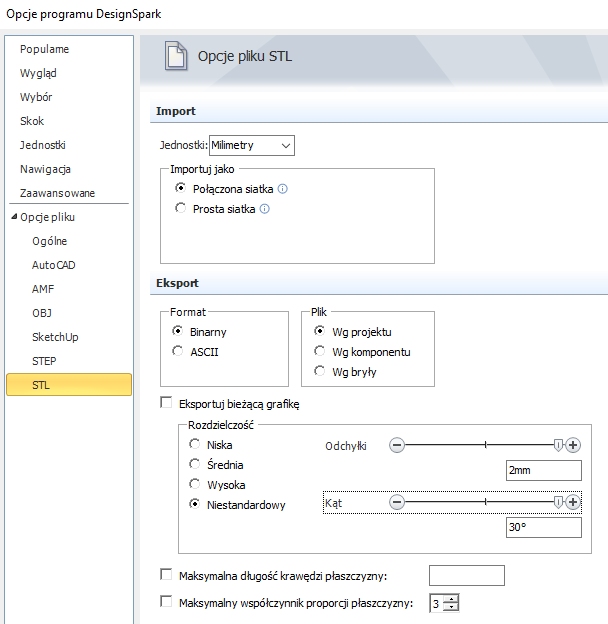Image resolution: width=608 pixels, height=624 pixels.
Task: Click minus icon on Odchyłki slider
Action: tap(397, 446)
